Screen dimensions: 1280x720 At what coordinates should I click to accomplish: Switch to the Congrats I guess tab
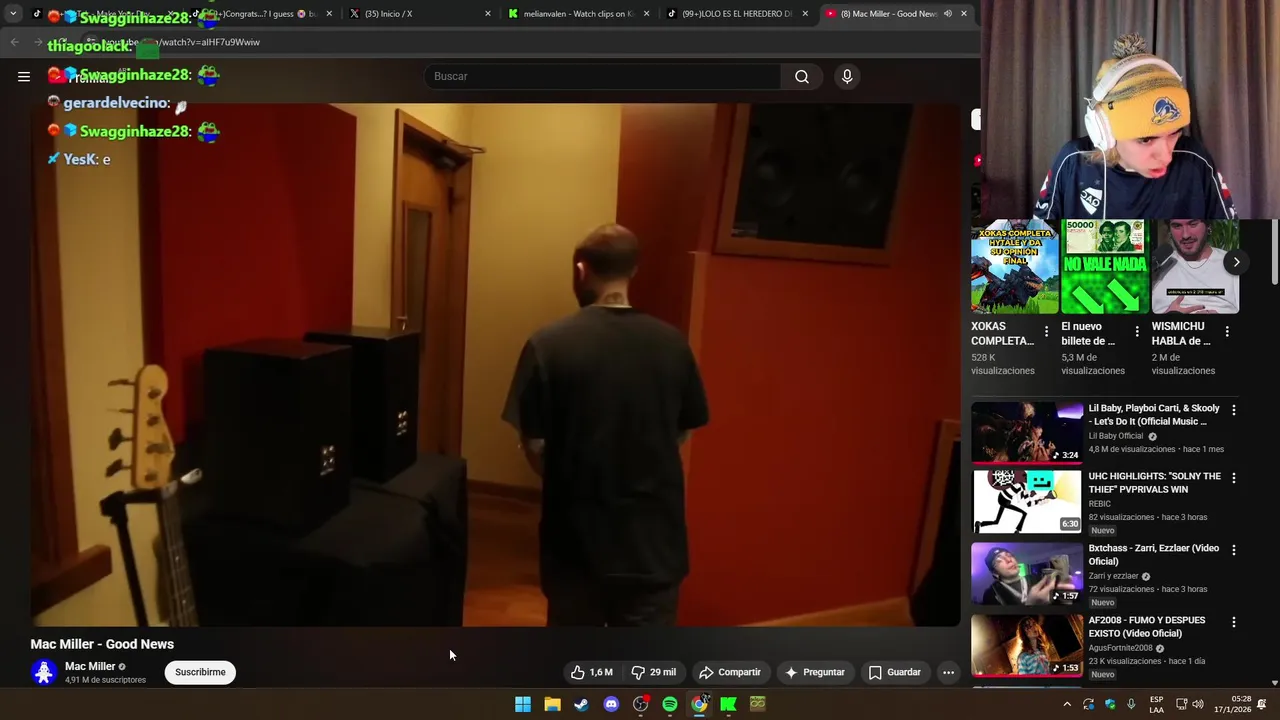click(260, 14)
